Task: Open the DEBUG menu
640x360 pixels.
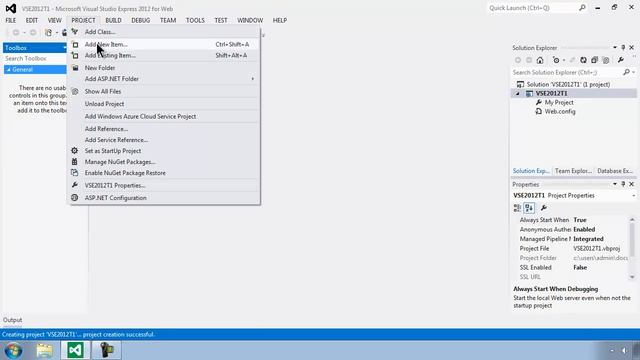Action: pos(140,20)
